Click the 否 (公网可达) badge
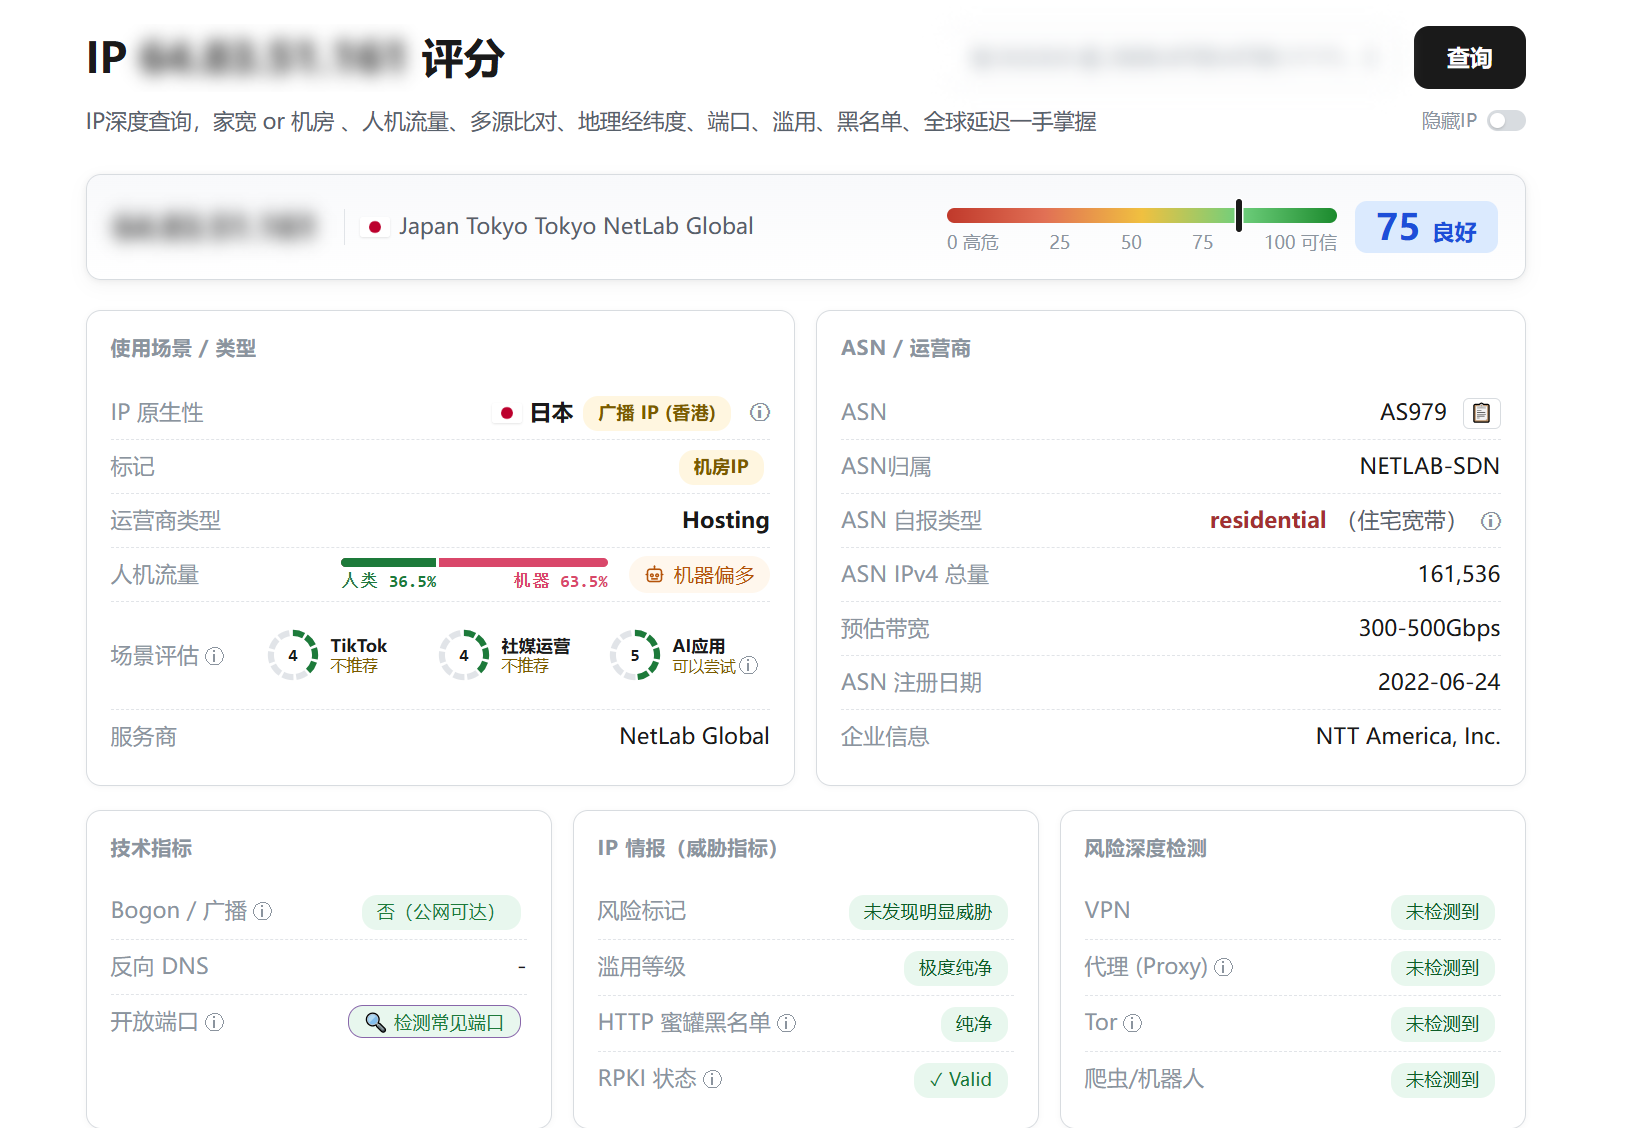The width and height of the screenshot is (1635, 1128). (441, 912)
